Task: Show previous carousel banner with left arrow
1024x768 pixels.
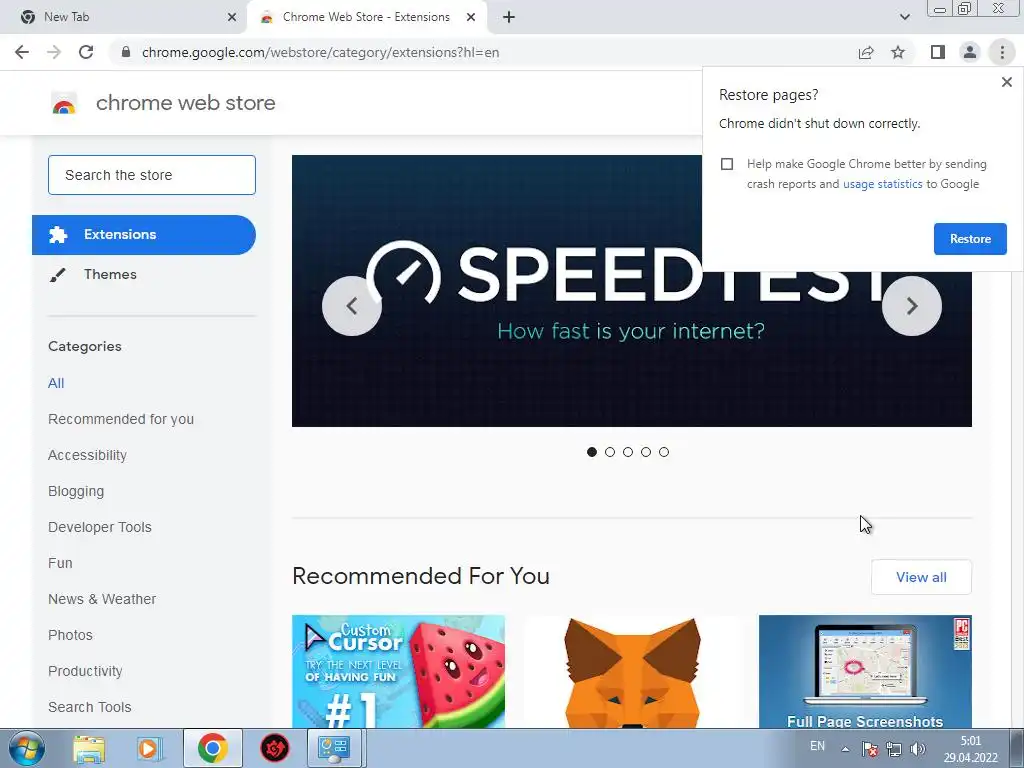Action: point(352,306)
